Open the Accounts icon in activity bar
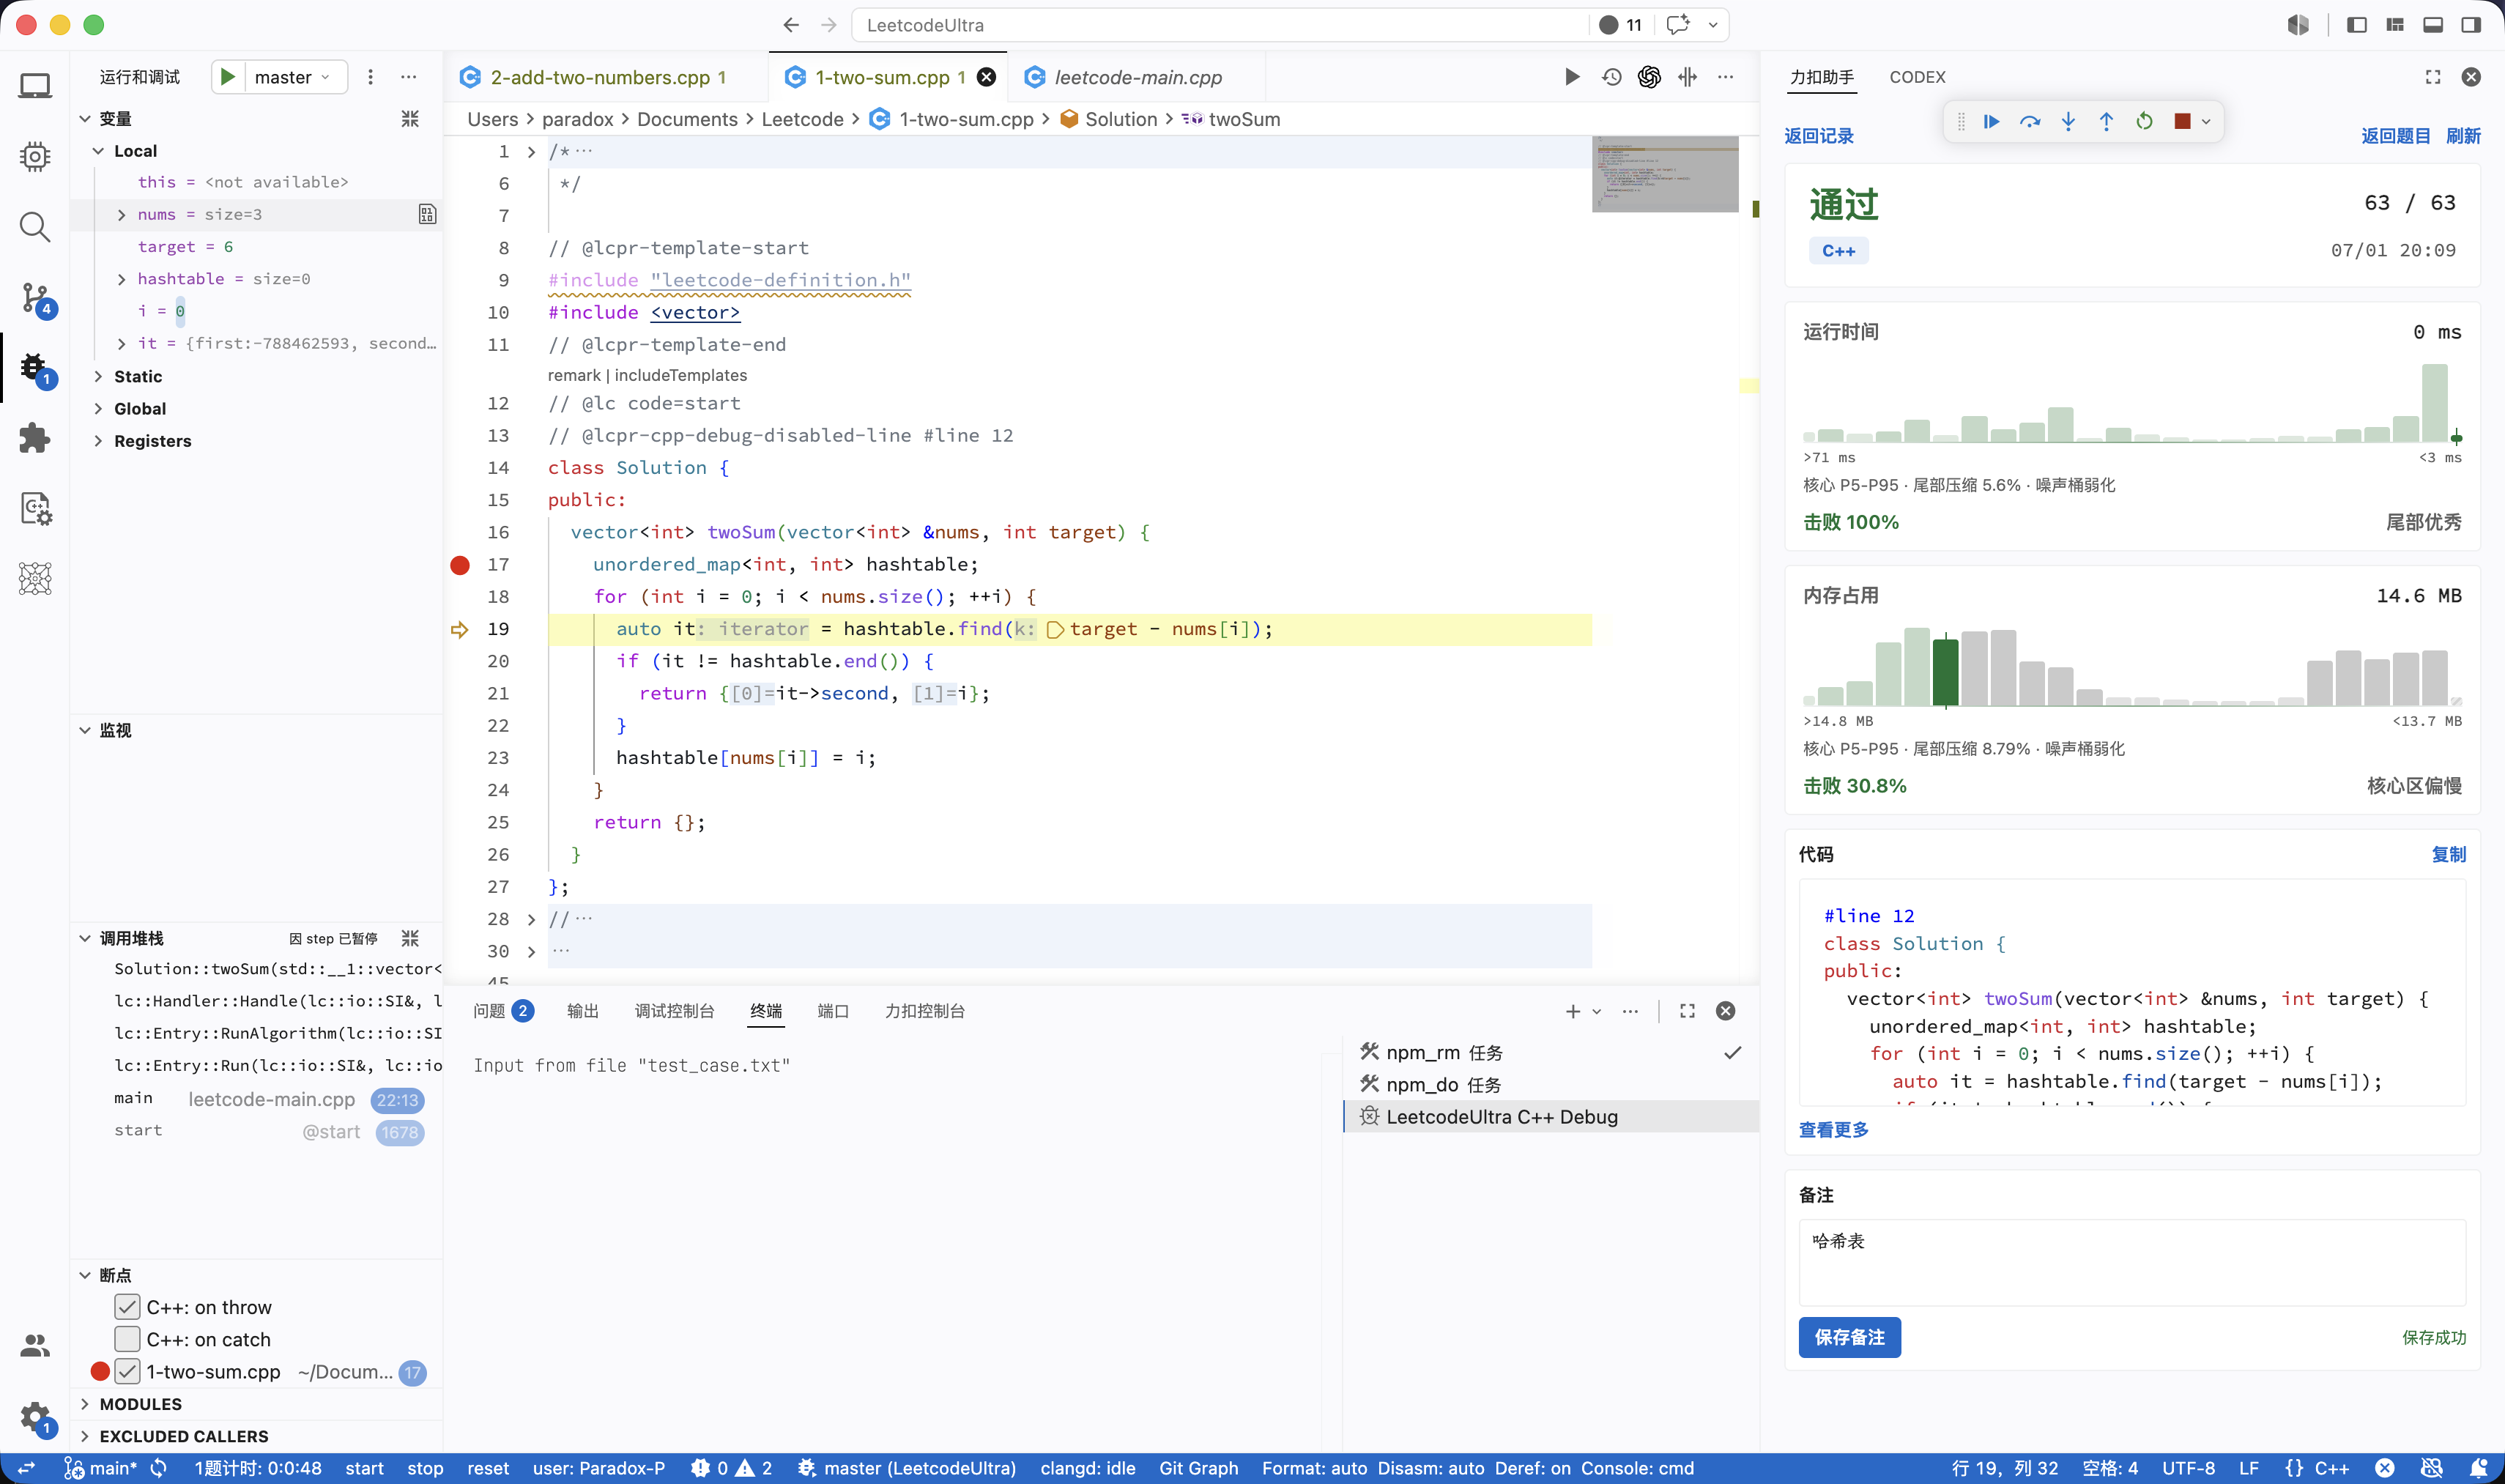This screenshot has width=2505, height=1484. pos(35,1346)
